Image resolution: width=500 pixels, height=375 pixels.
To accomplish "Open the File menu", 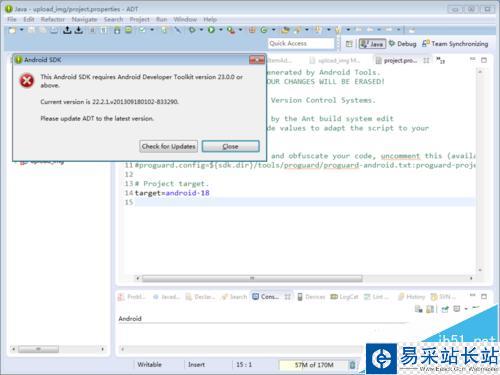I will [x=12, y=19].
